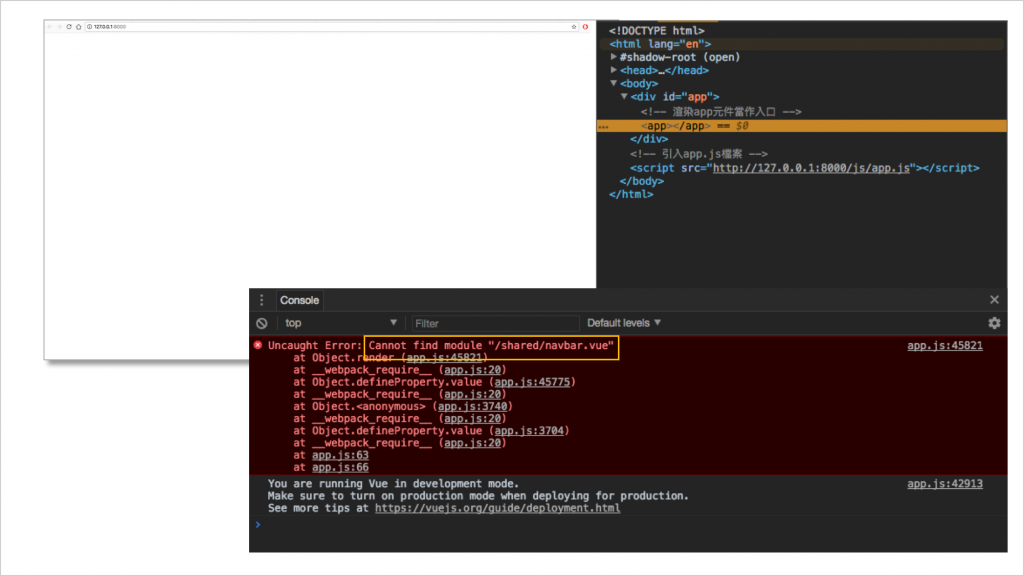Select the closing </html> line

click(631, 194)
